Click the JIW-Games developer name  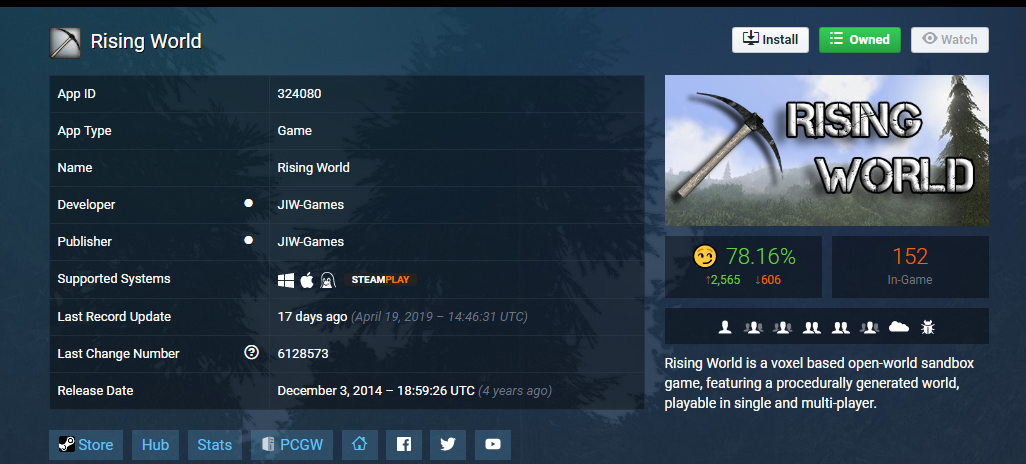point(310,205)
